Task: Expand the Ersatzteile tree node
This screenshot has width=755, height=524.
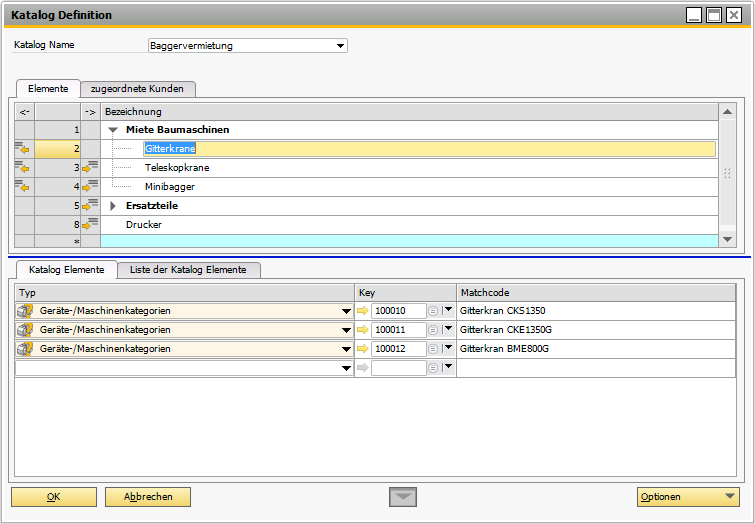Action: [113, 206]
